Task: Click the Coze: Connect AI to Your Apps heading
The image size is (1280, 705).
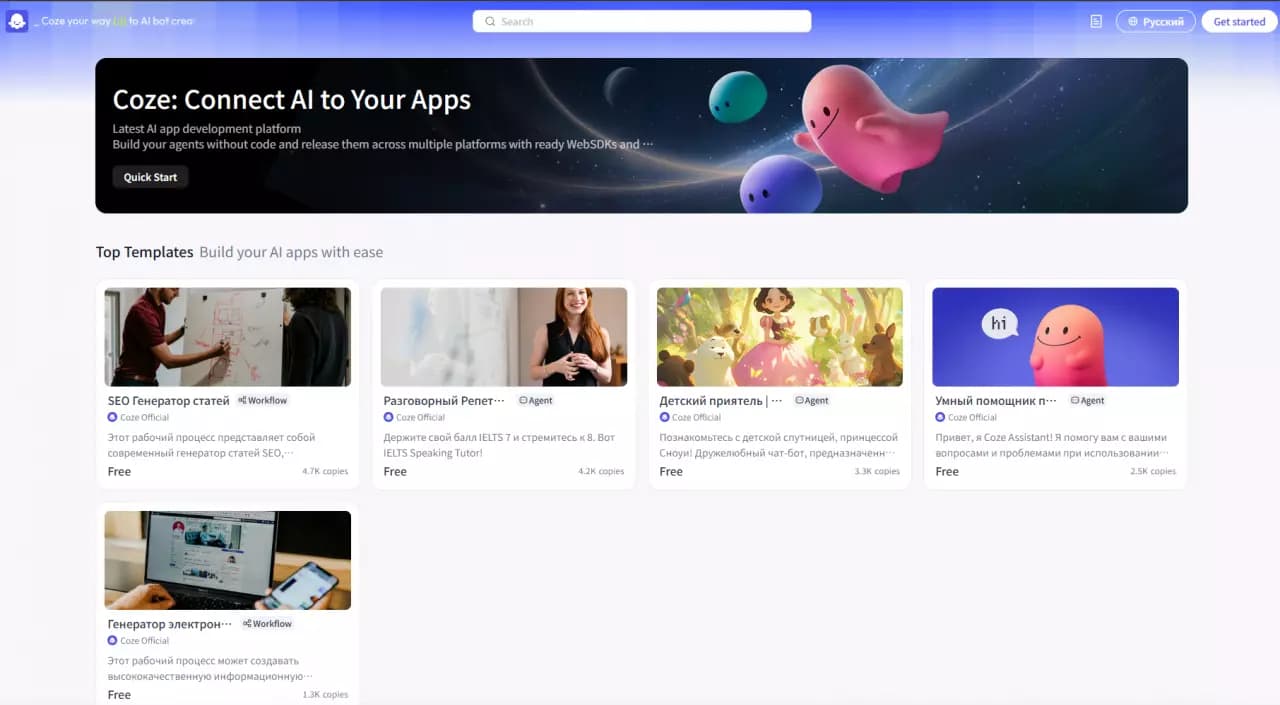Action: click(x=291, y=100)
